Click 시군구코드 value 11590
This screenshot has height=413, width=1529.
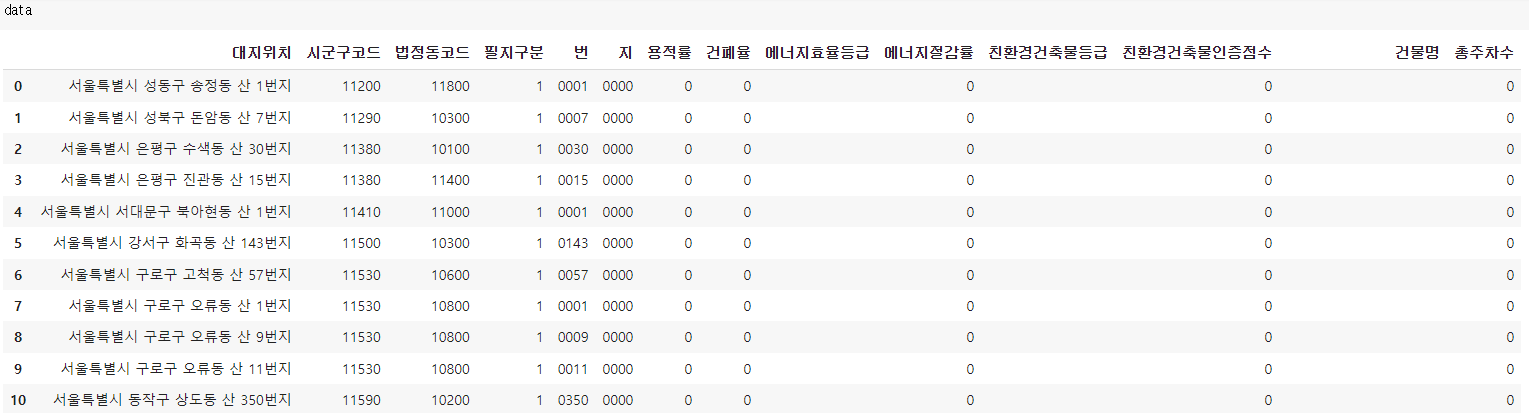point(361,400)
